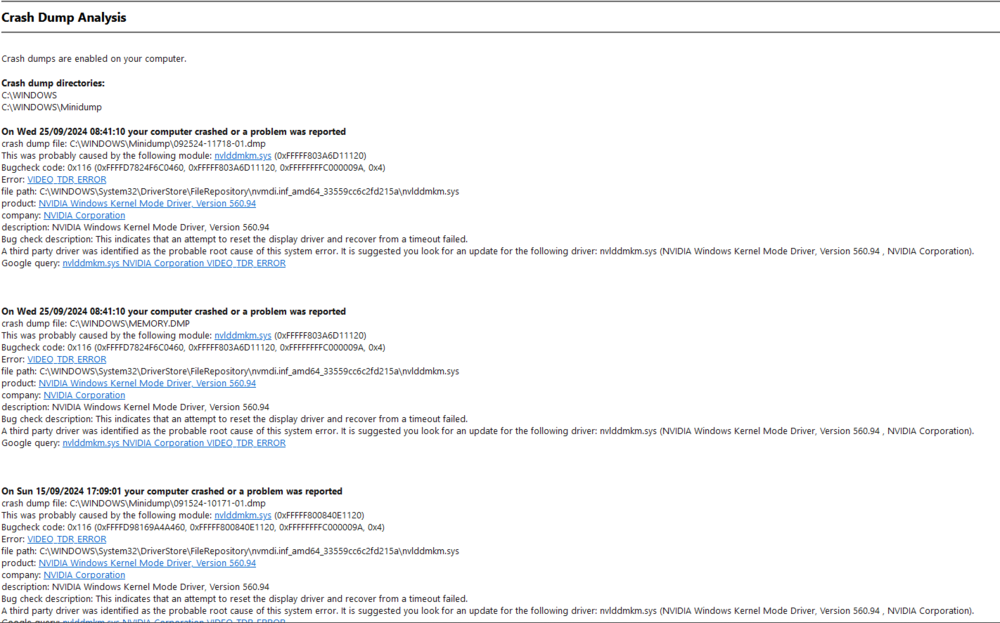1000x623 pixels.
Task: Open nvlddmkm.sys module link in 092524-11718-01.dmp report
Action: (x=242, y=156)
